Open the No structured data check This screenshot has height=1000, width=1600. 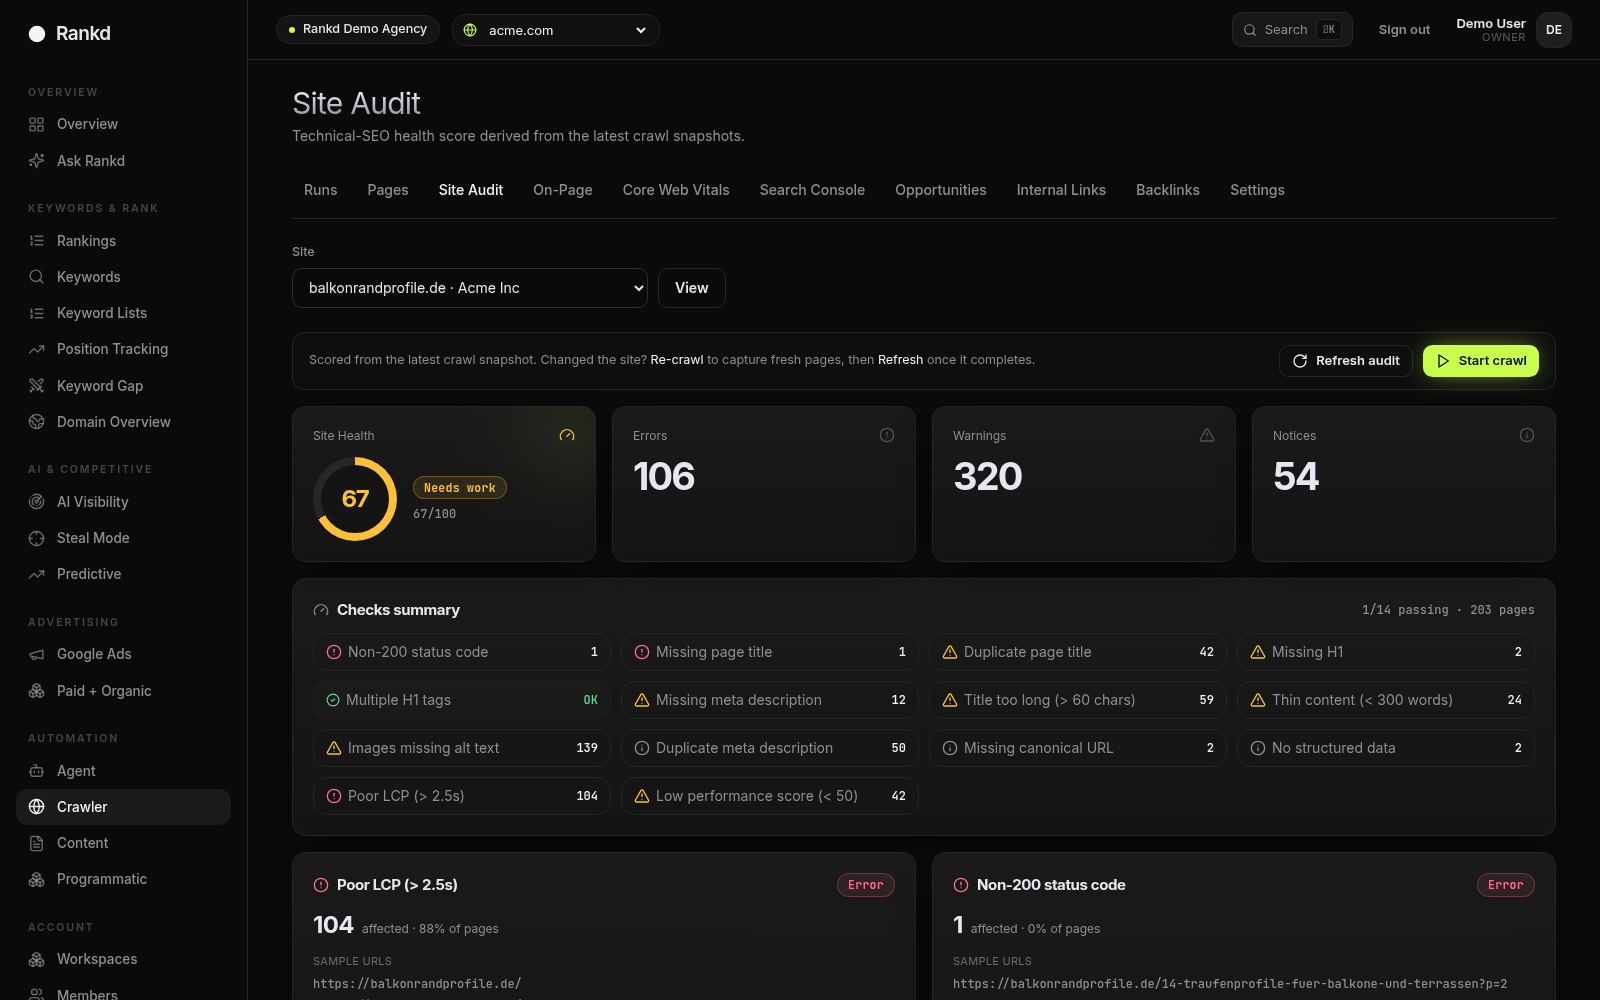point(1386,748)
